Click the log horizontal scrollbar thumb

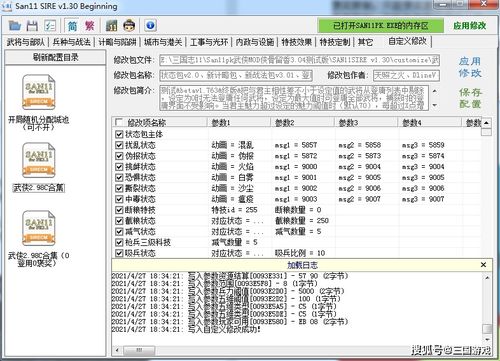point(139,350)
